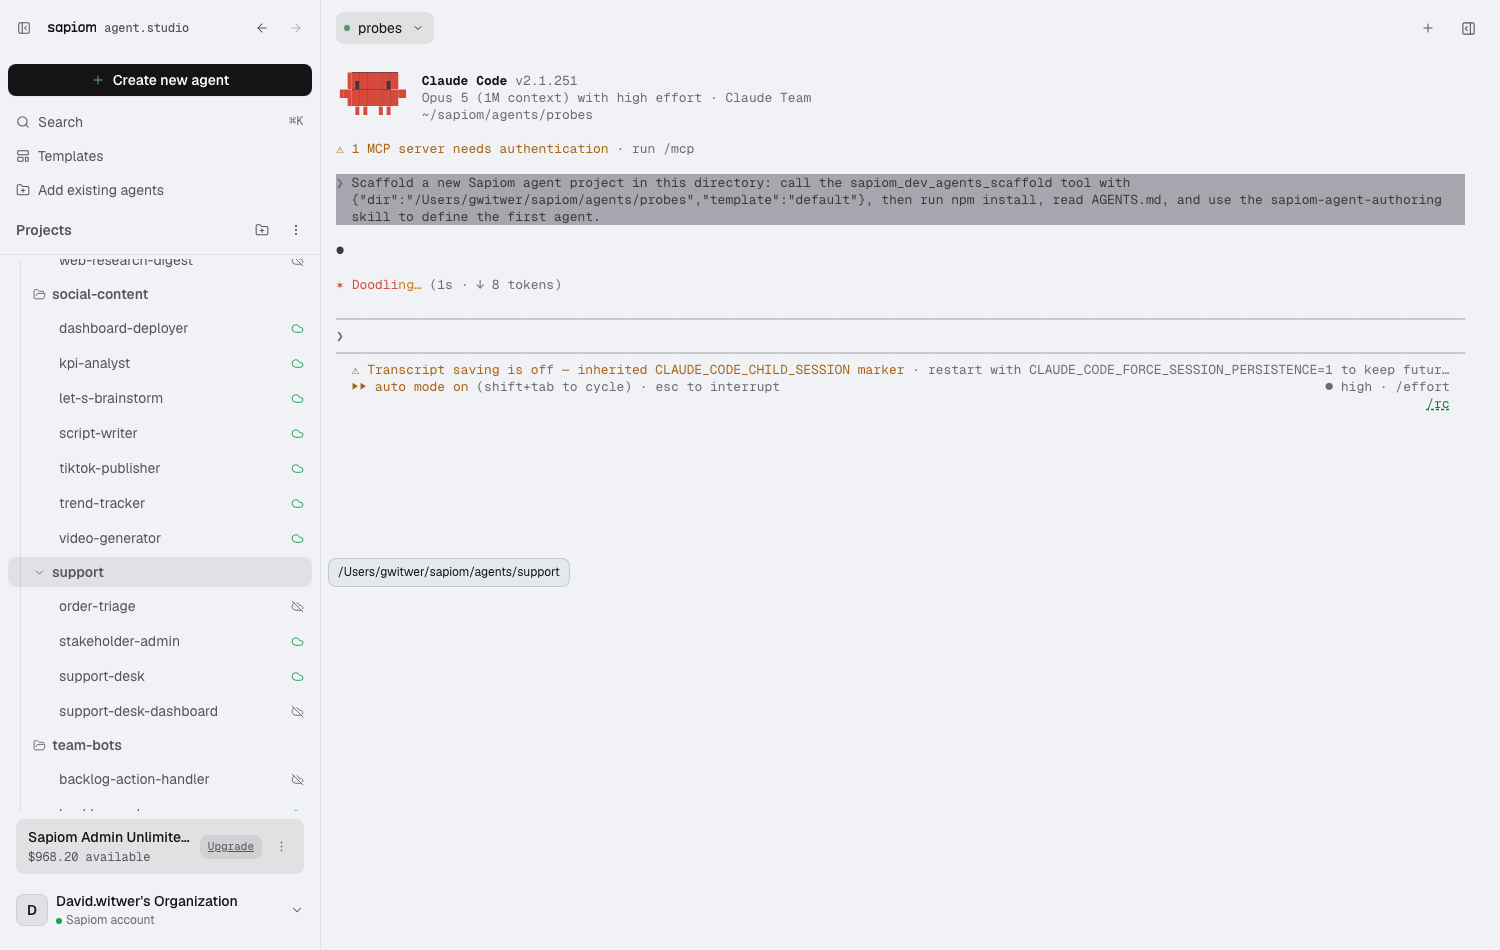Click the terminal prompt input line
1500x950 pixels.
tap(900, 336)
